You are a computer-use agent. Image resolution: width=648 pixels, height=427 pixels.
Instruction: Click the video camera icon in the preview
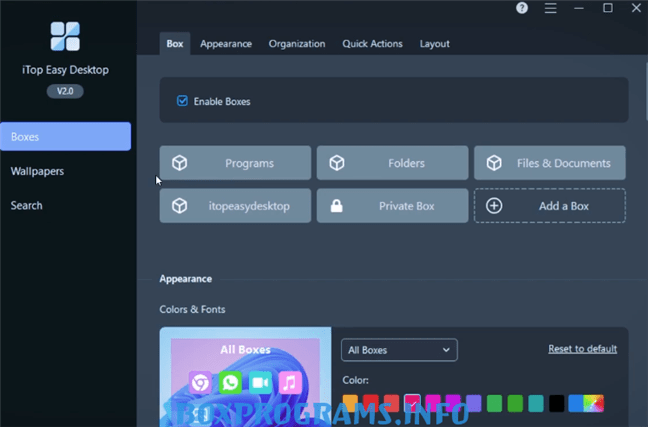(x=260, y=382)
